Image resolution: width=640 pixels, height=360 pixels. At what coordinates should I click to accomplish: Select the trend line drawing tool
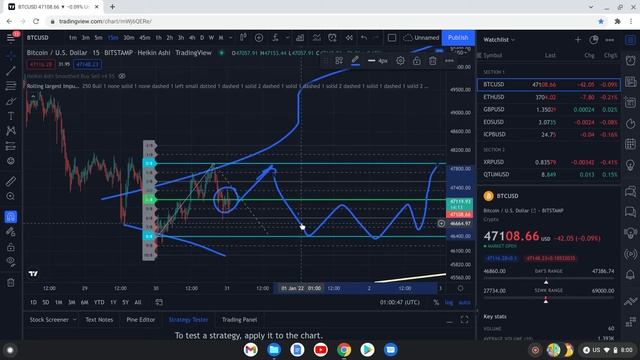tap(11, 71)
